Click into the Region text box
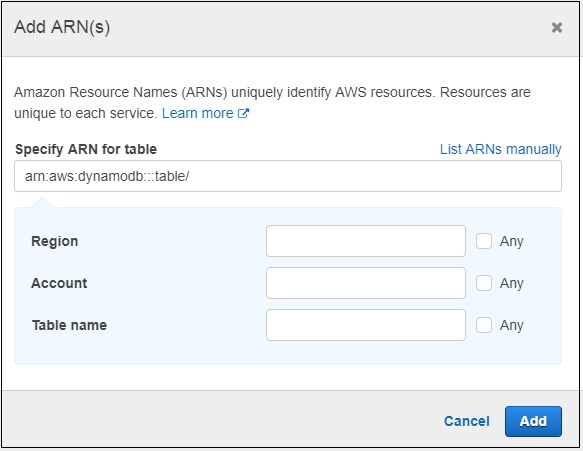The height and width of the screenshot is (451, 583). click(366, 241)
